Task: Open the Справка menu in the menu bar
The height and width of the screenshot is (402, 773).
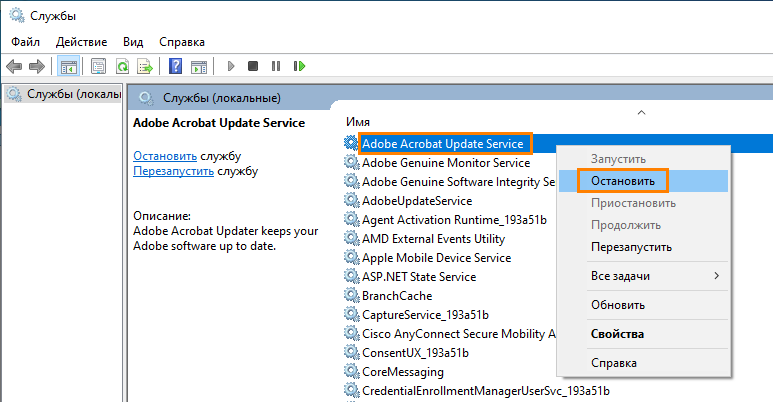Action: [x=182, y=42]
